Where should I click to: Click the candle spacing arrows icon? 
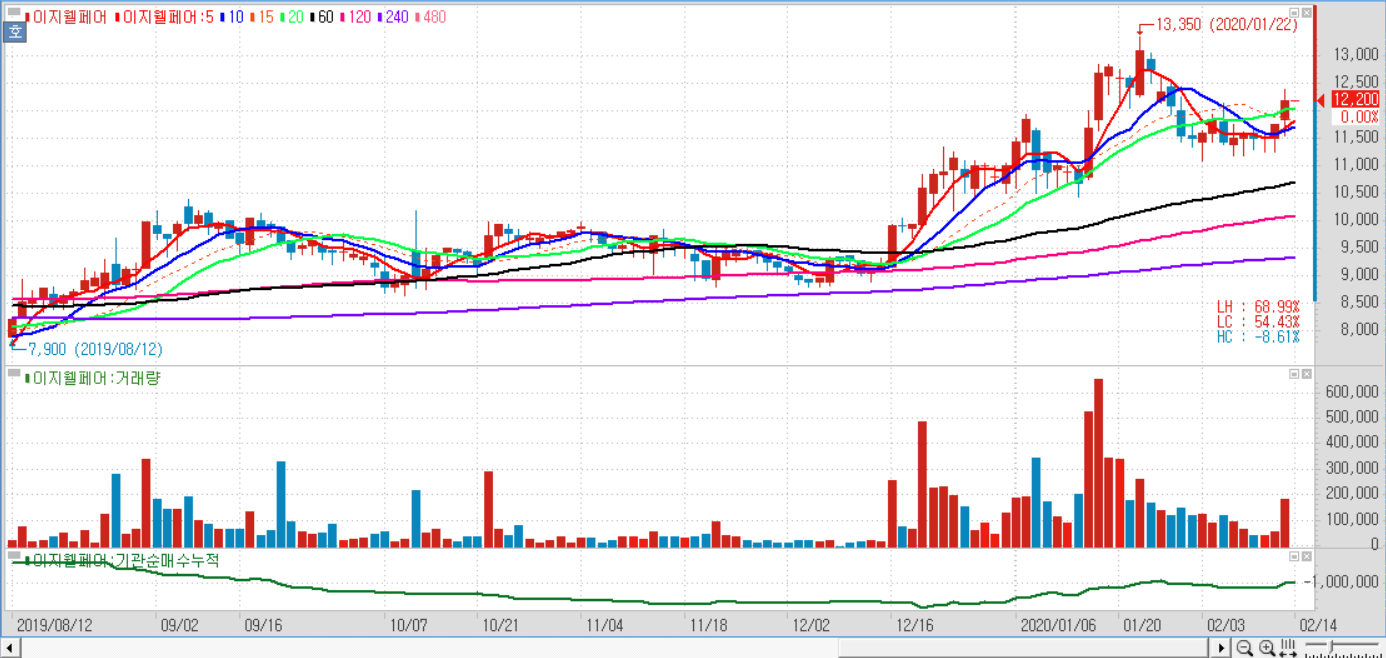tap(1287, 648)
